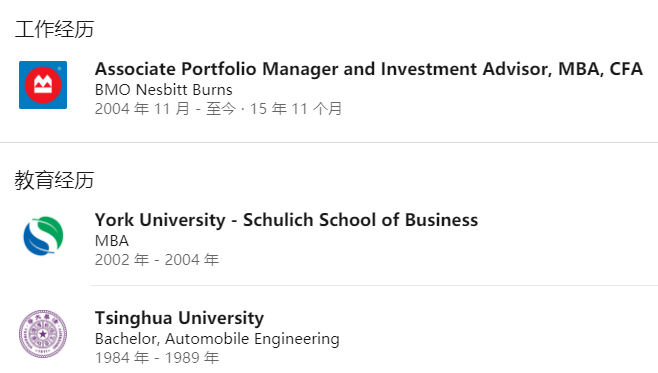This screenshot has height=373, width=658.
Task: Click the BMO Nesbitt Burns company name
Action: [164, 90]
